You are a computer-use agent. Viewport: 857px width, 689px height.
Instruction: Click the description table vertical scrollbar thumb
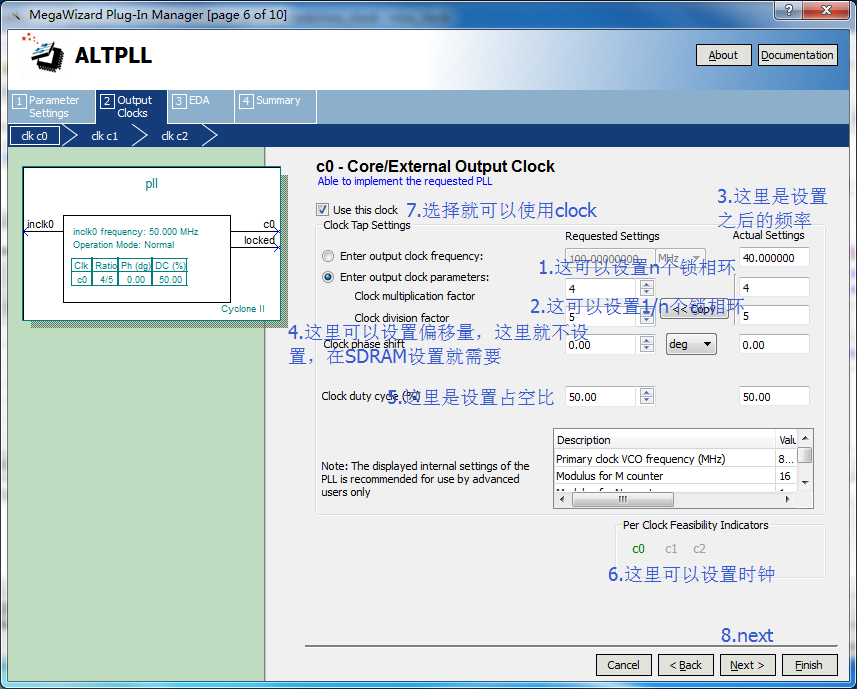805,455
